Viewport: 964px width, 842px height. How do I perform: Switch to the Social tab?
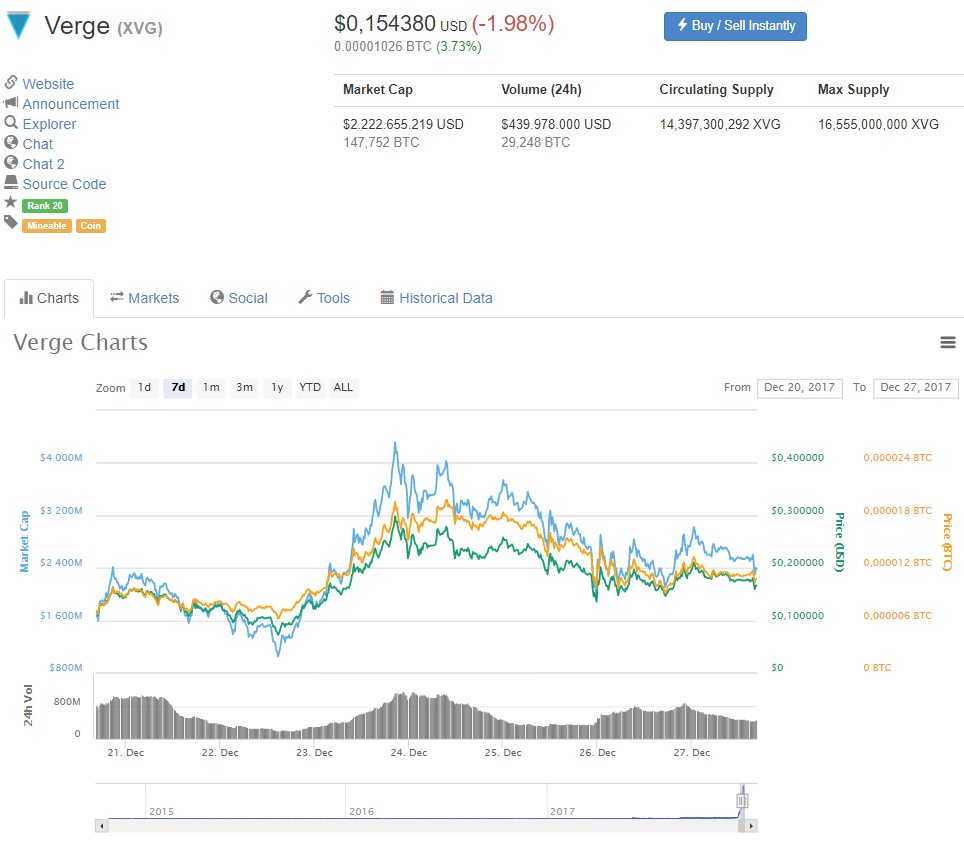tap(239, 299)
